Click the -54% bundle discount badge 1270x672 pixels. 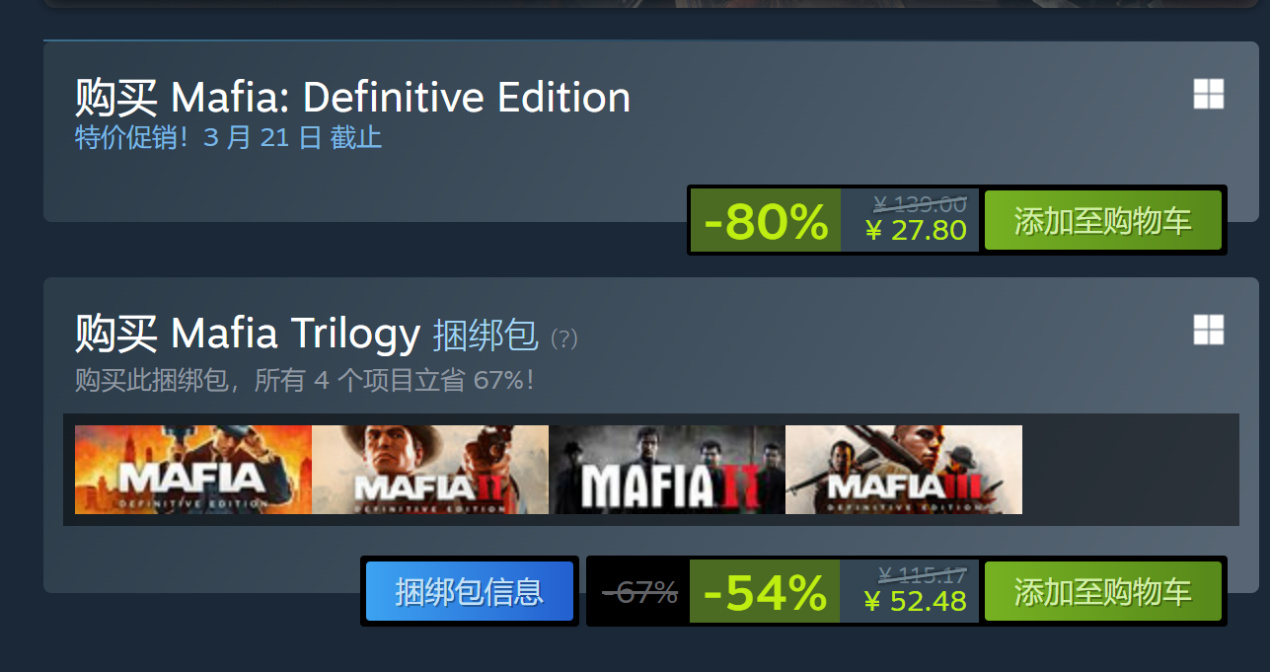tap(764, 592)
